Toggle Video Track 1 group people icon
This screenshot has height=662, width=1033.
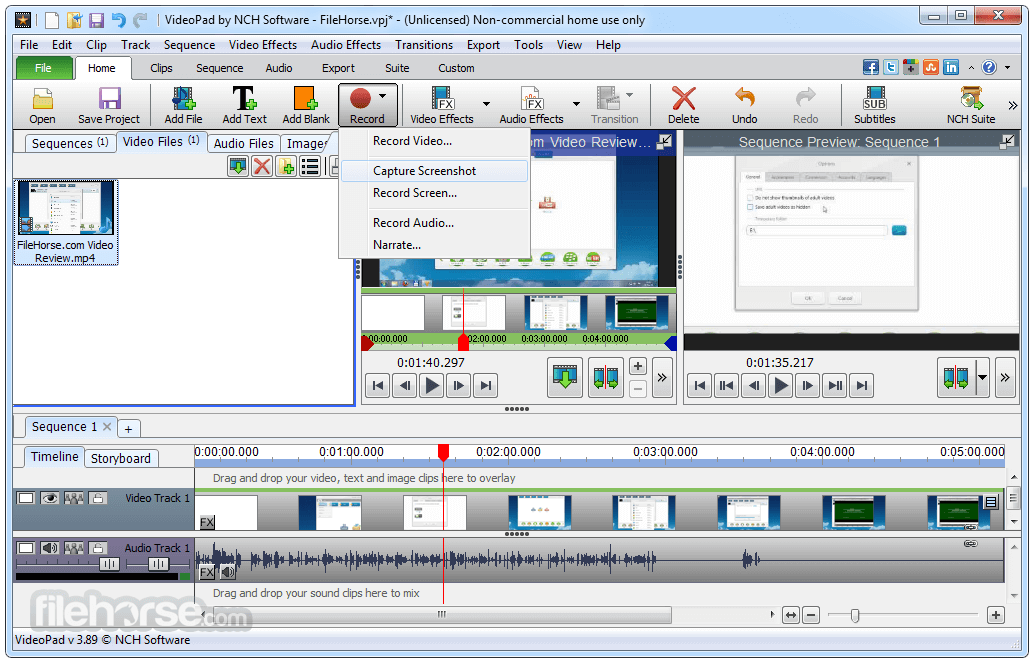(74, 498)
